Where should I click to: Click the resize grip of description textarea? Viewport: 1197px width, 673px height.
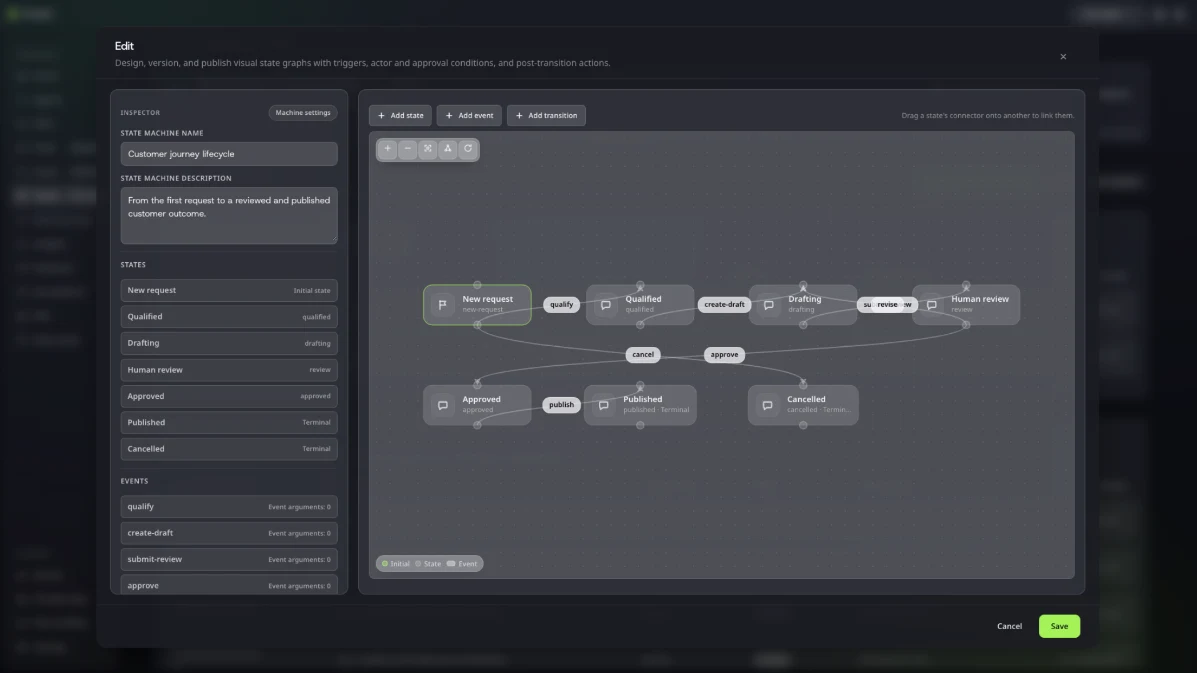[334, 240]
